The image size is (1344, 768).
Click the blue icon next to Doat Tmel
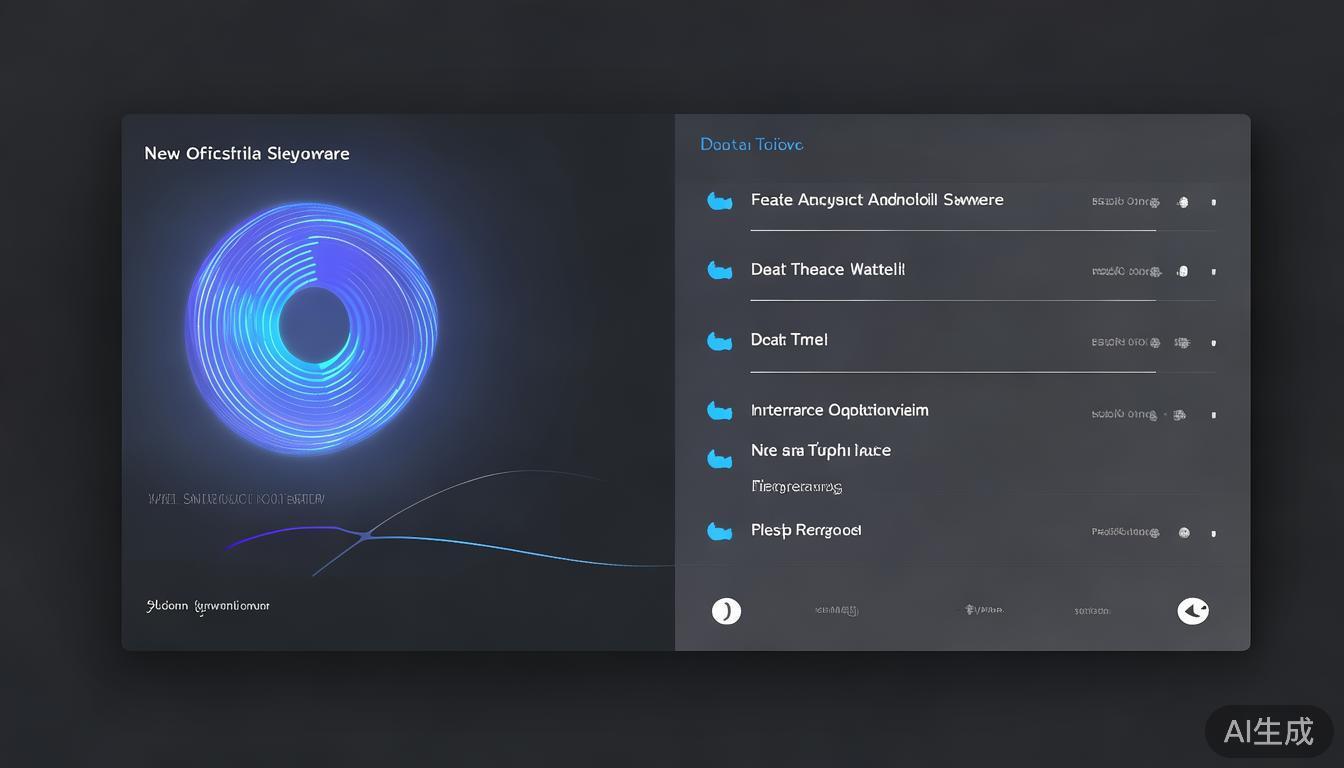(719, 341)
